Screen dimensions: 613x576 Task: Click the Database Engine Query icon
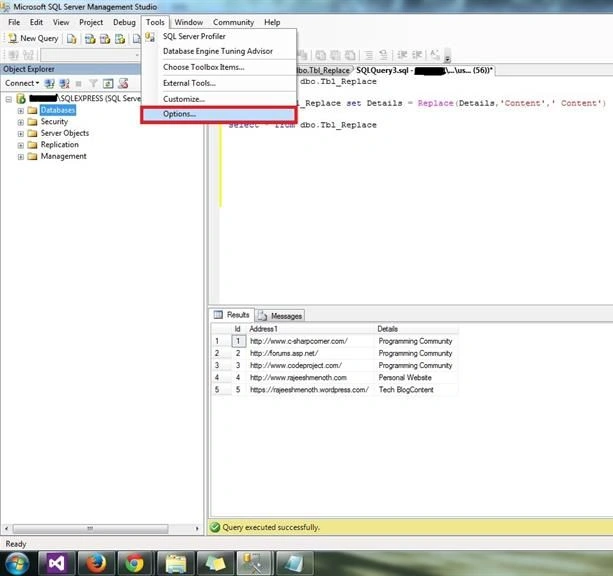72,39
